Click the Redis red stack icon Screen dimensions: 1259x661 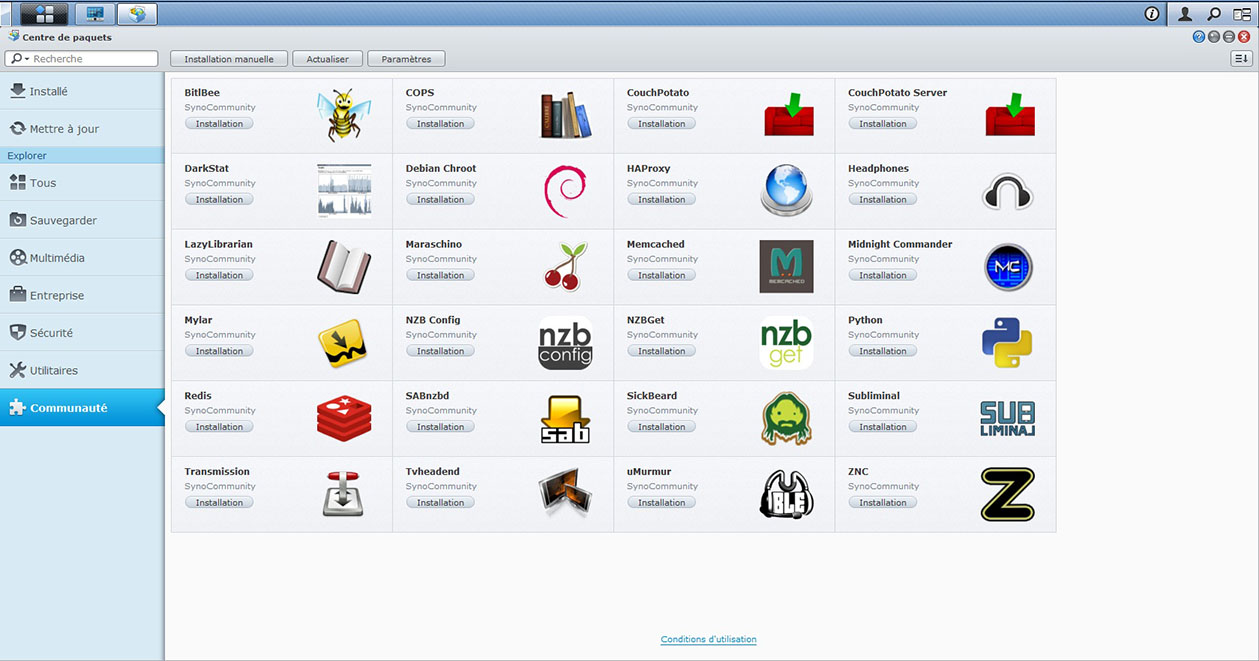point(344,419)
